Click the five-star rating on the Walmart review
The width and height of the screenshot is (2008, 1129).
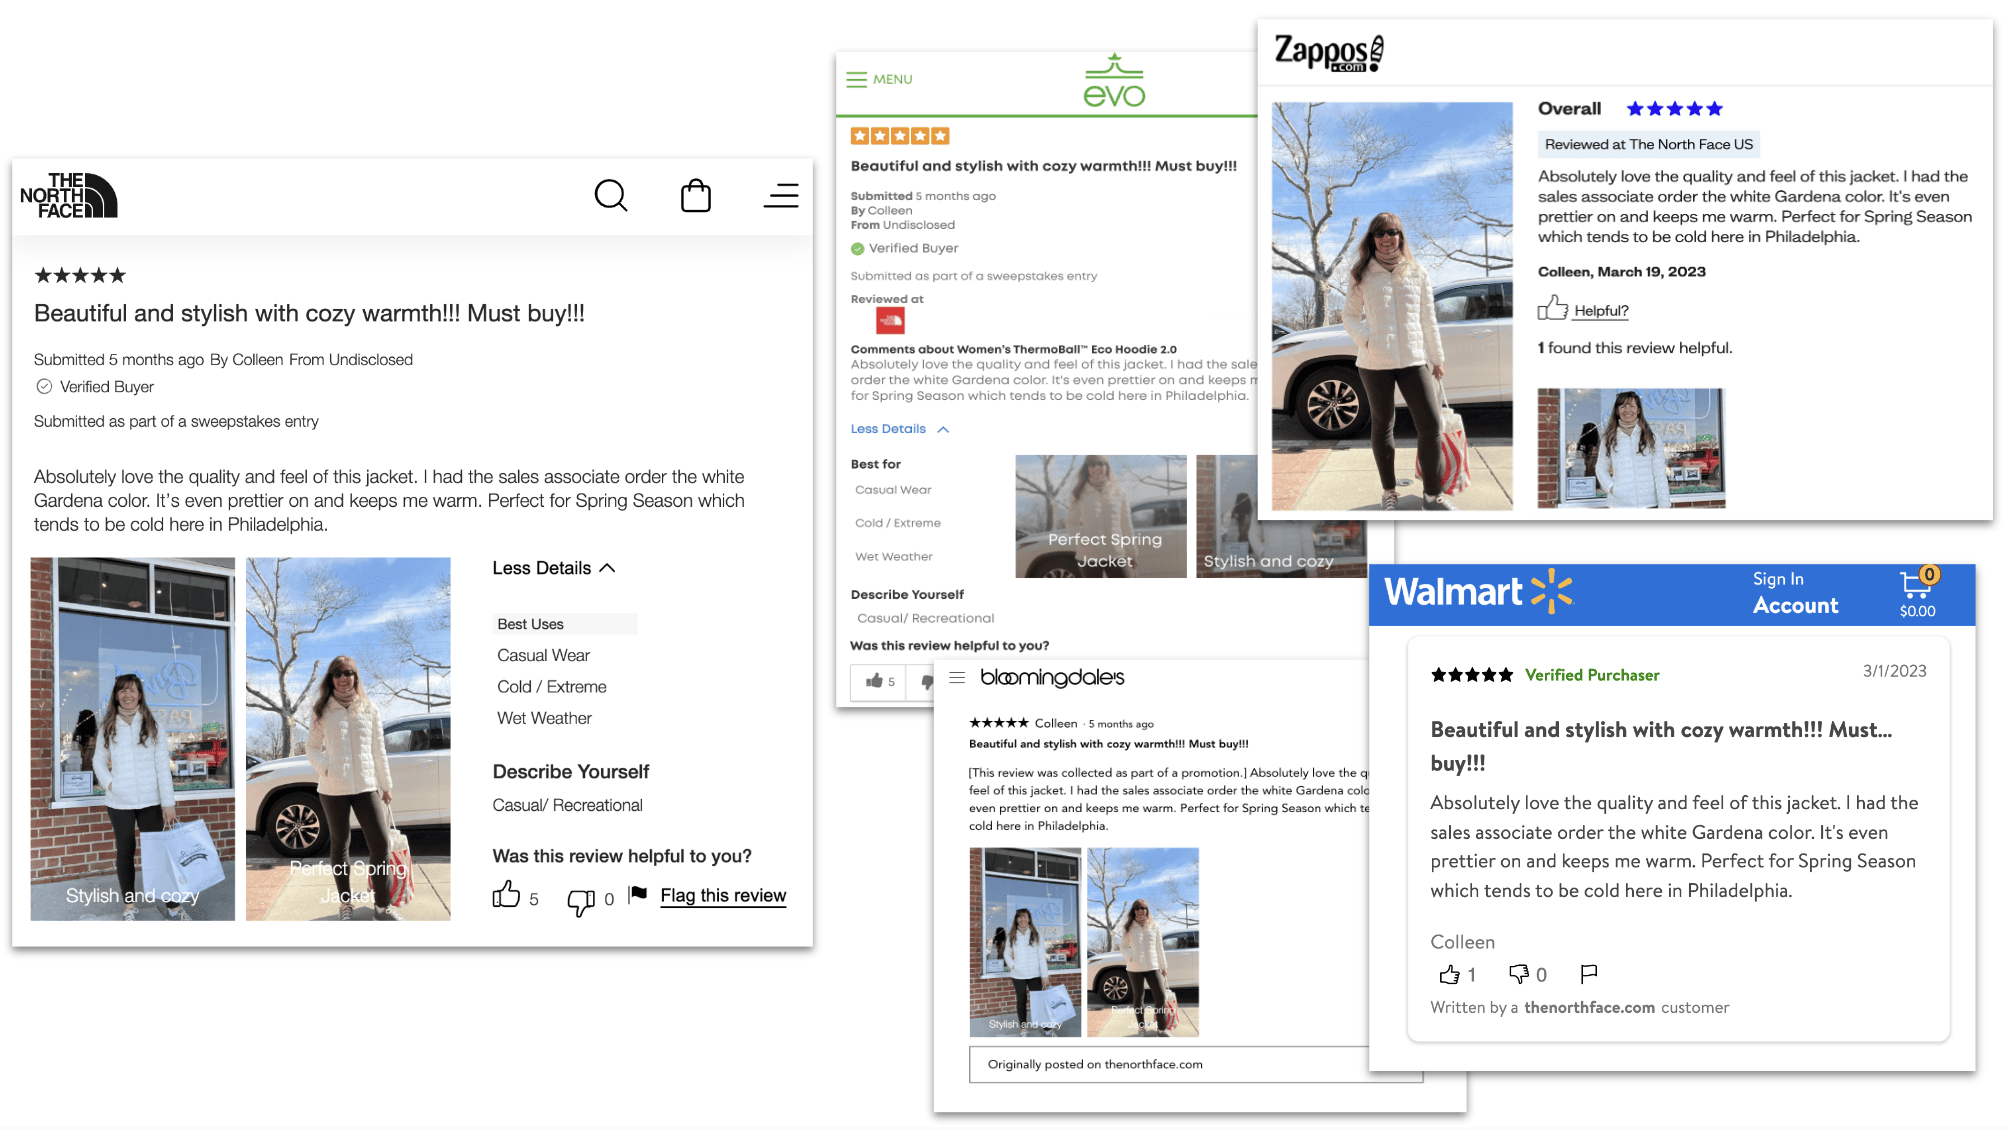1470,674
